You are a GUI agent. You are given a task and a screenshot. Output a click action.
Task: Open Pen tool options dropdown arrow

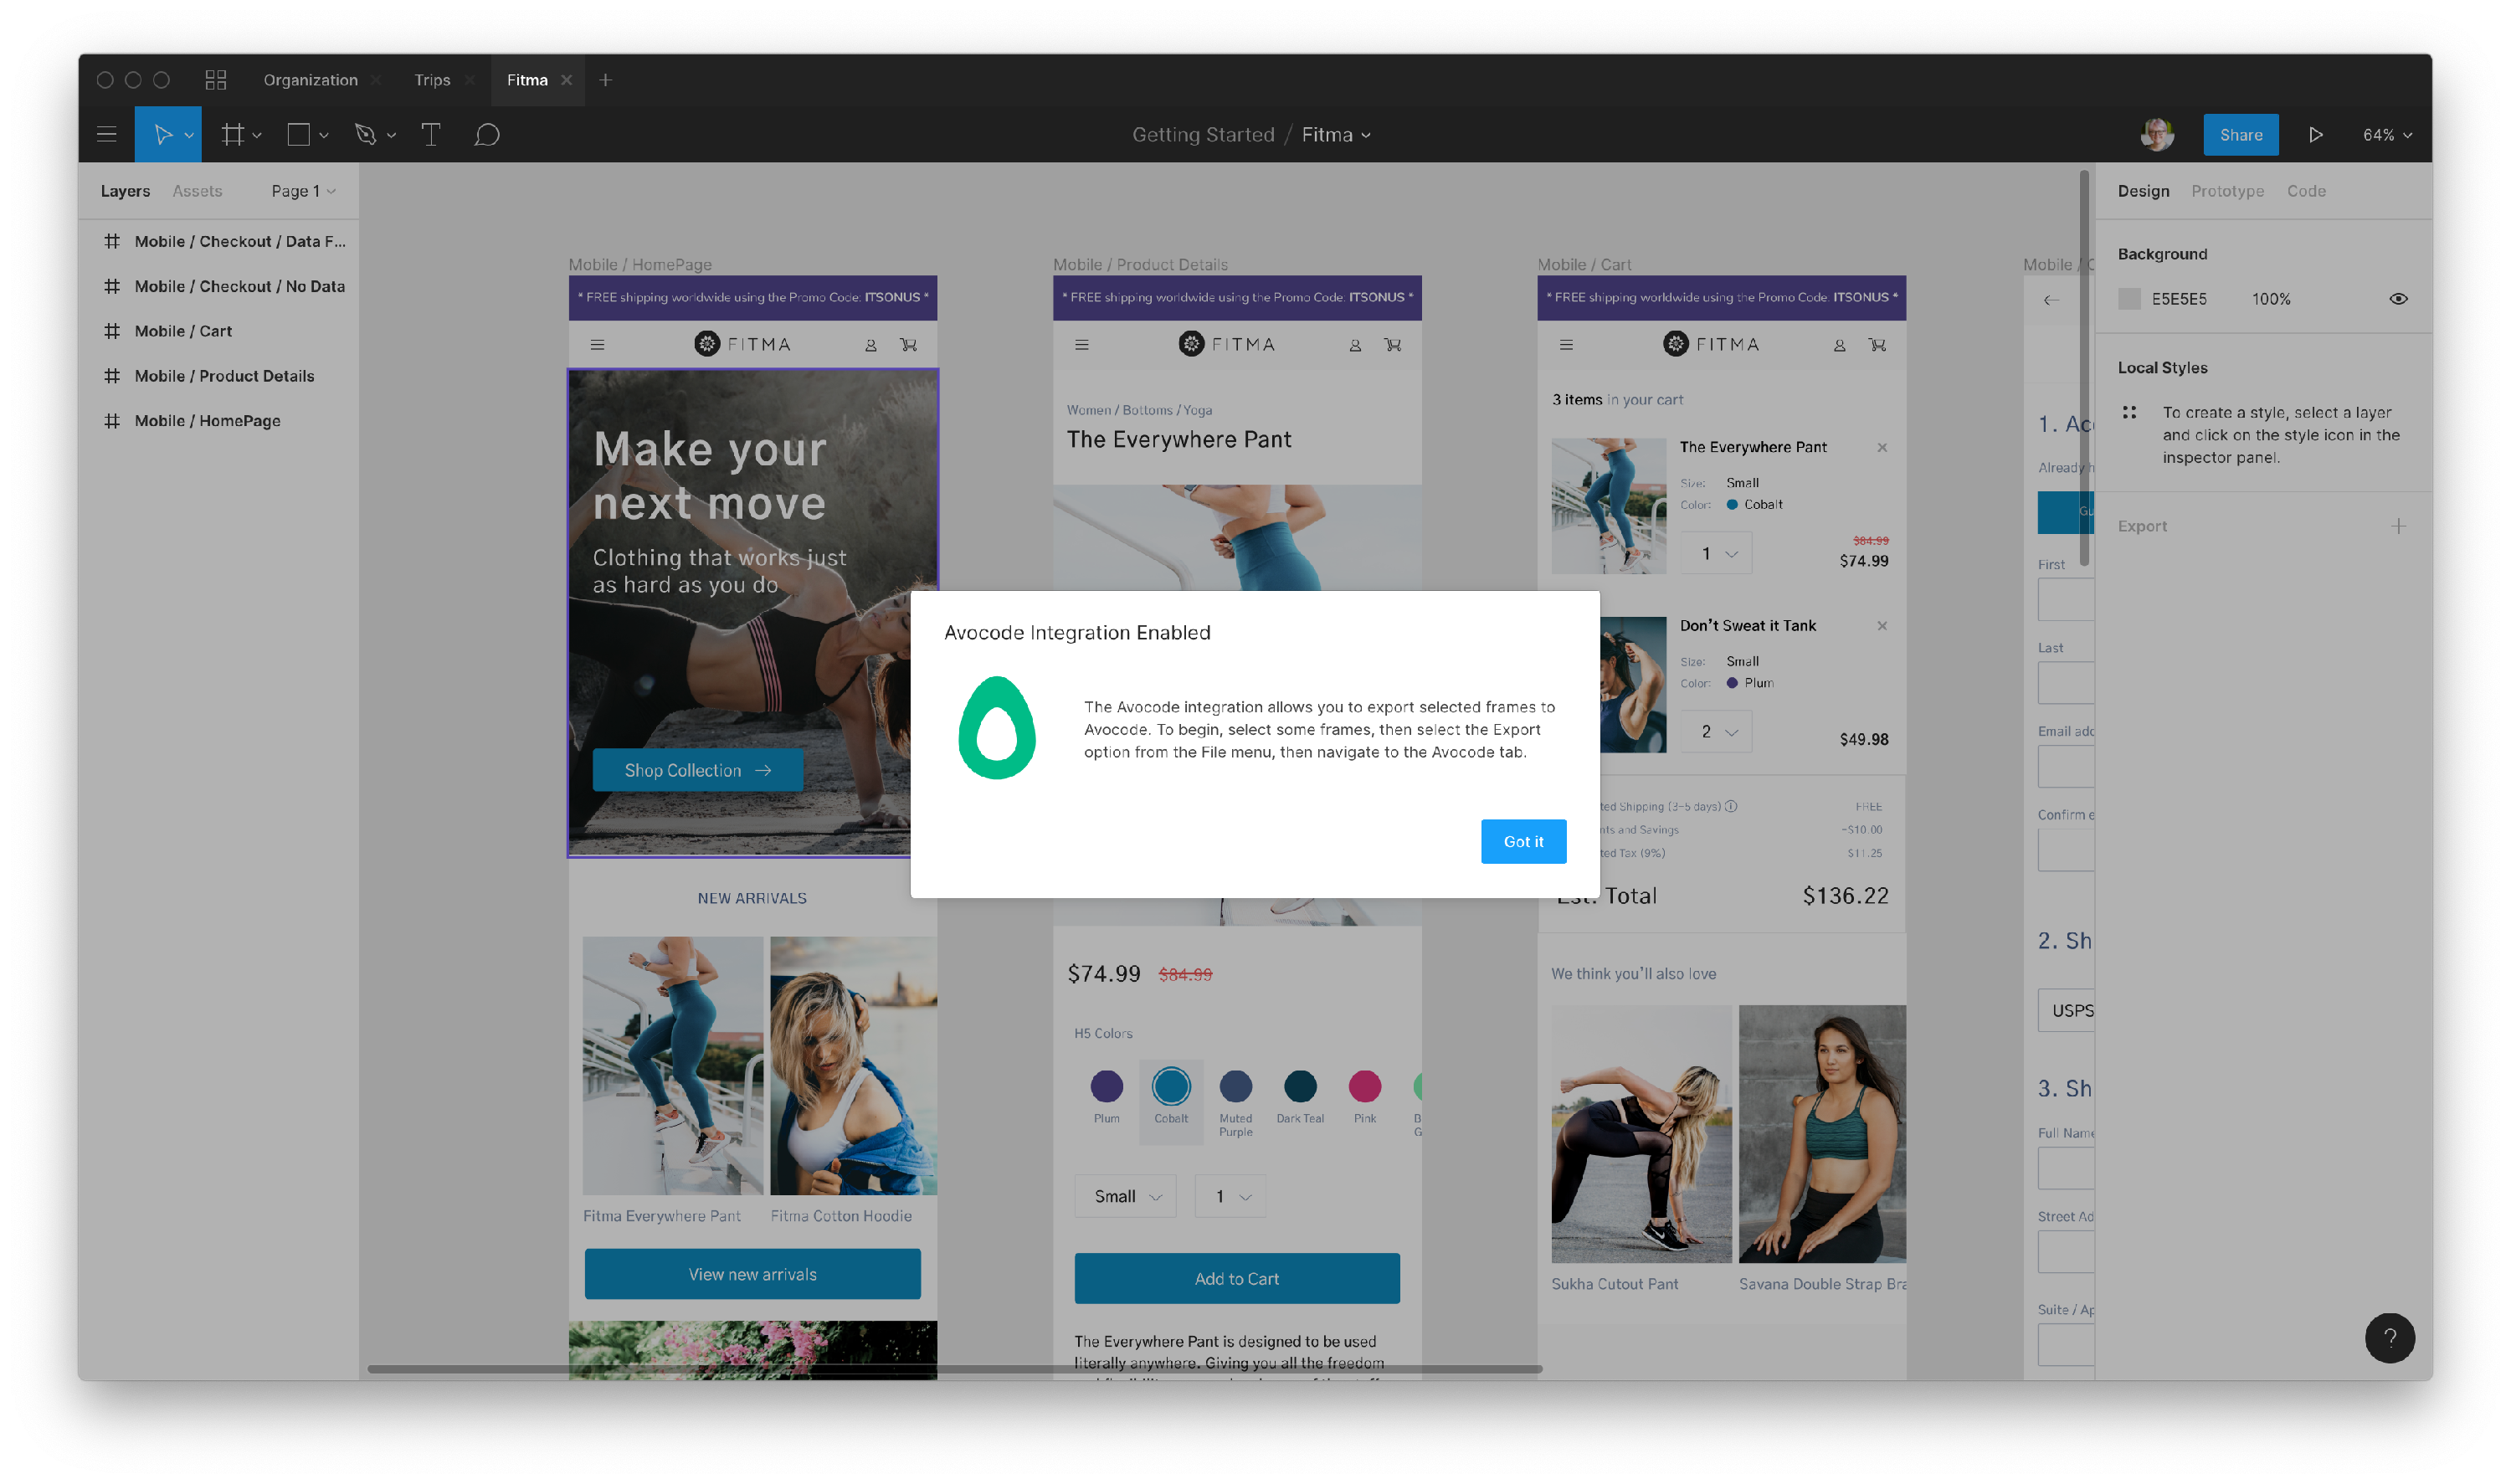(x=391, y=135)
